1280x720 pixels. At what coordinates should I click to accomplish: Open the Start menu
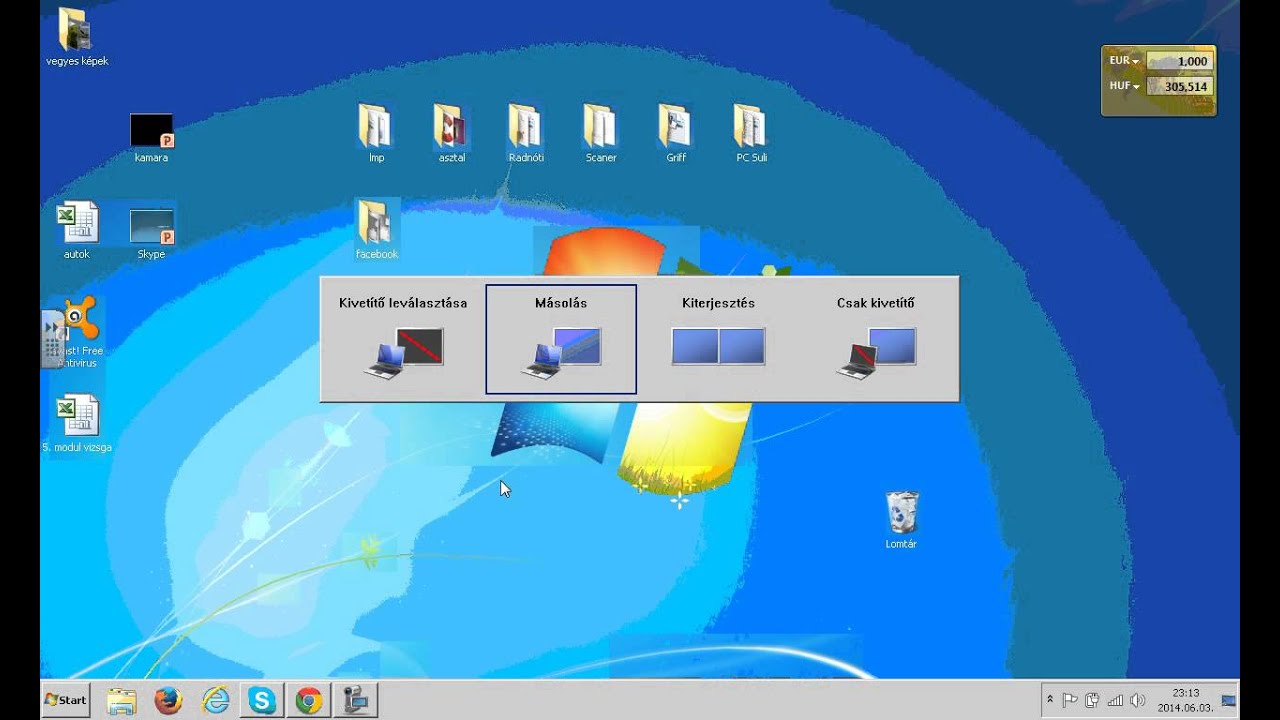coord(66,700)
